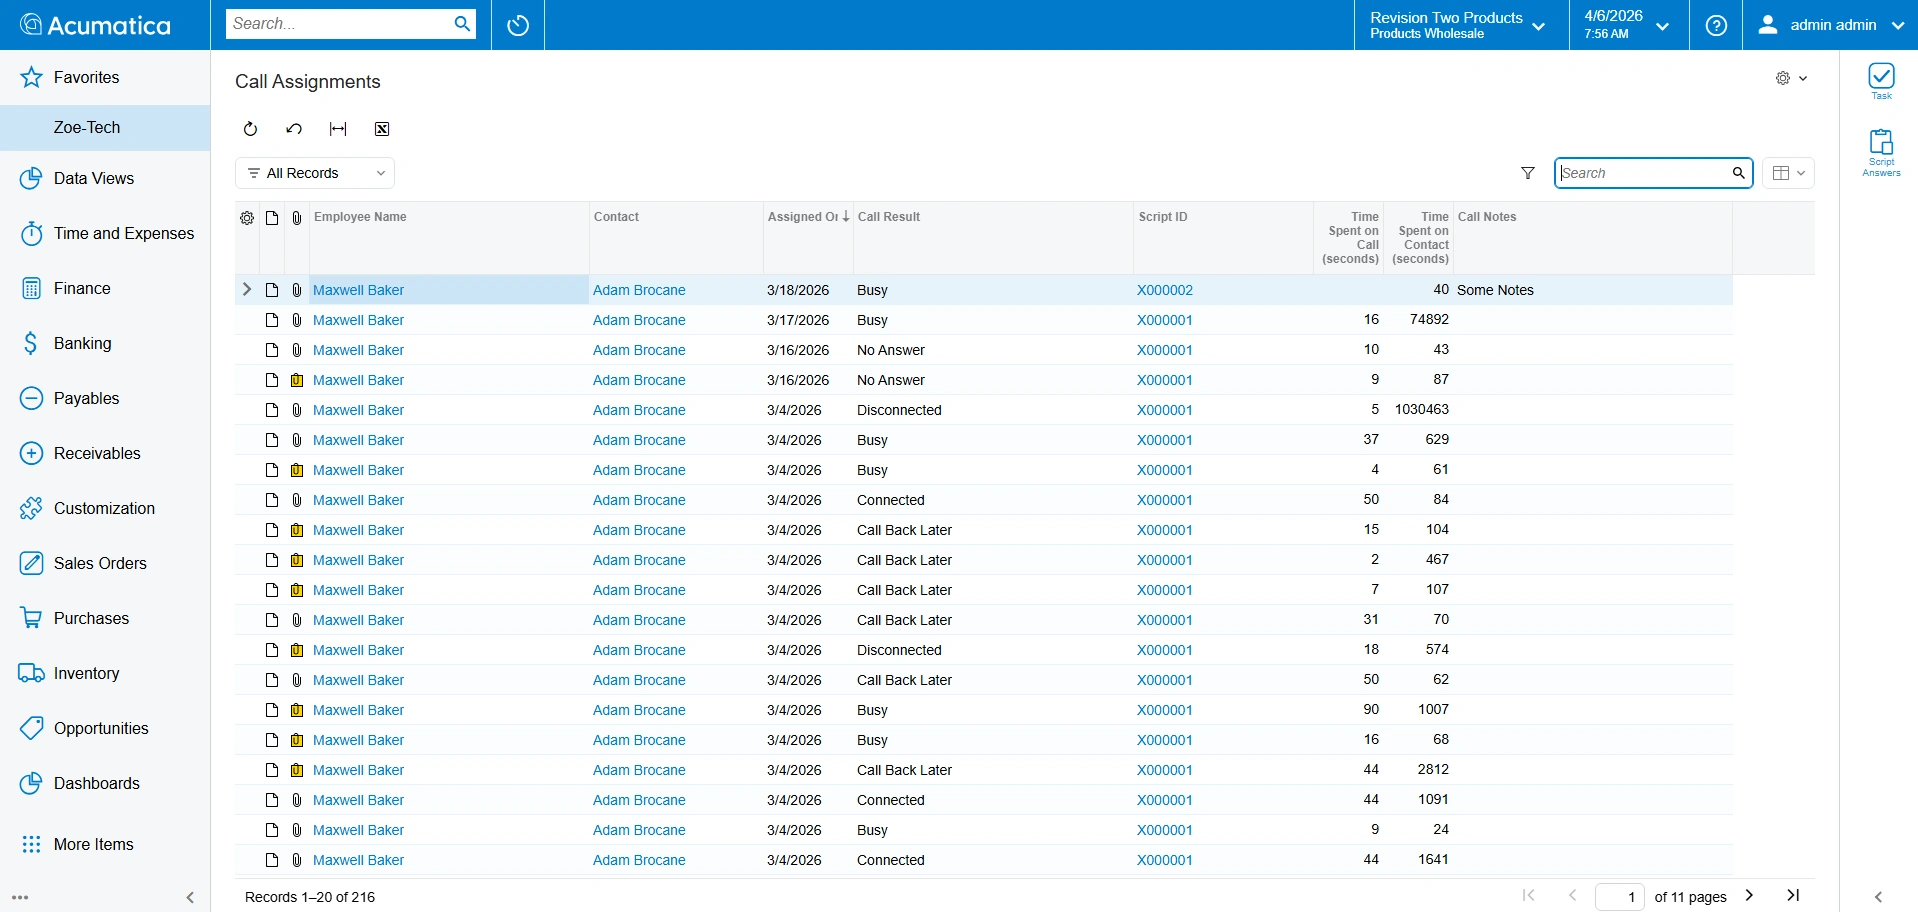Viewport: 1918px width, 912px height.
Task: Open Adam Brocane contact in 3/17/2026 row
Action: (639, 320)
